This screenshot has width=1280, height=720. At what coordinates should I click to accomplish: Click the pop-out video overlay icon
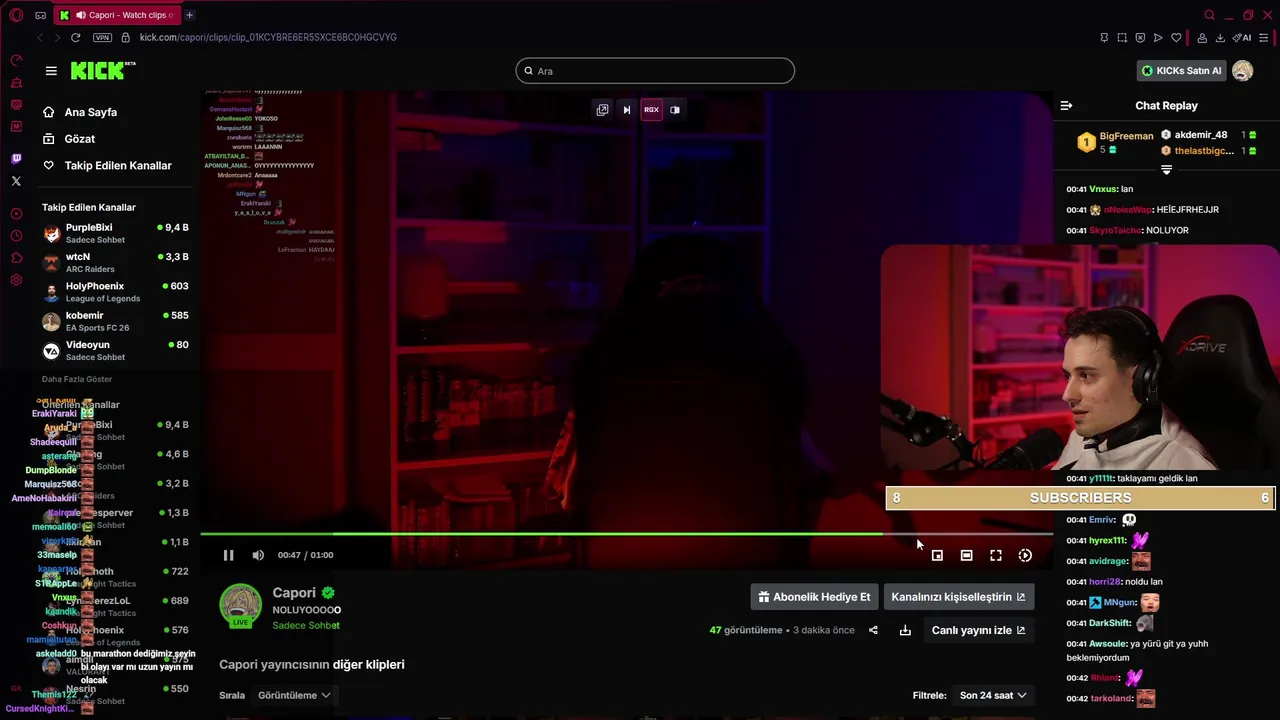602,110
